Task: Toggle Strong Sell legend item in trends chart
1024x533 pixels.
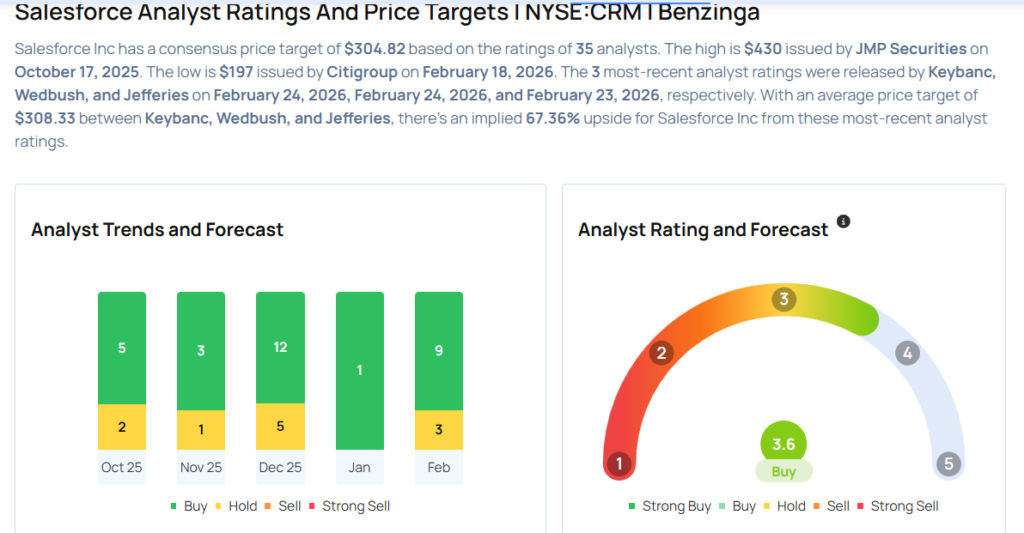Action: pyautogui.click(x=349, y=506)
